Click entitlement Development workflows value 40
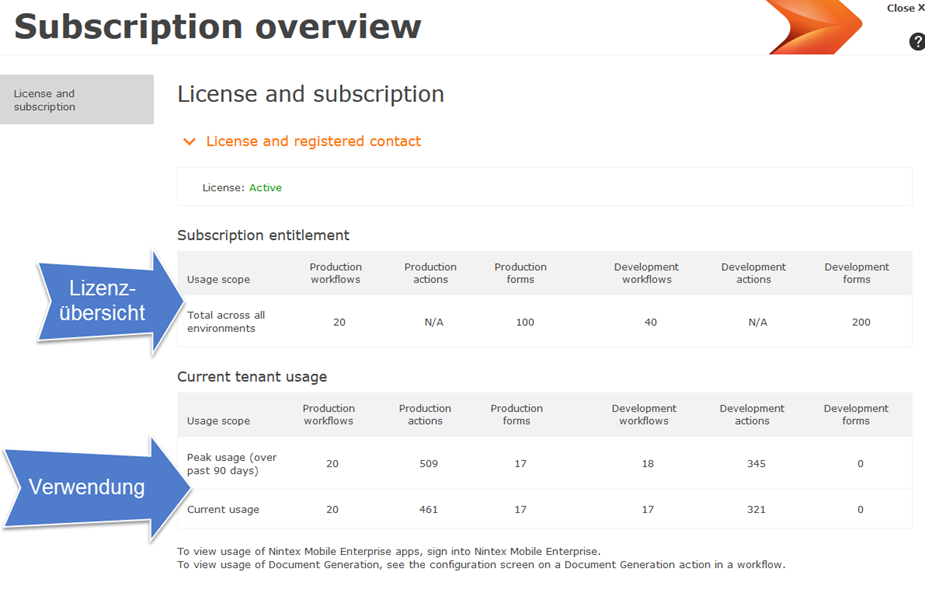 click(x=651, y=322)
